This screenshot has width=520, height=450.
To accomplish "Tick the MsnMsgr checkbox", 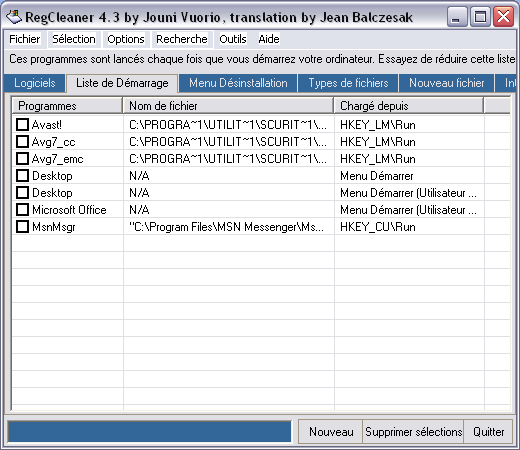I will 23,227.
